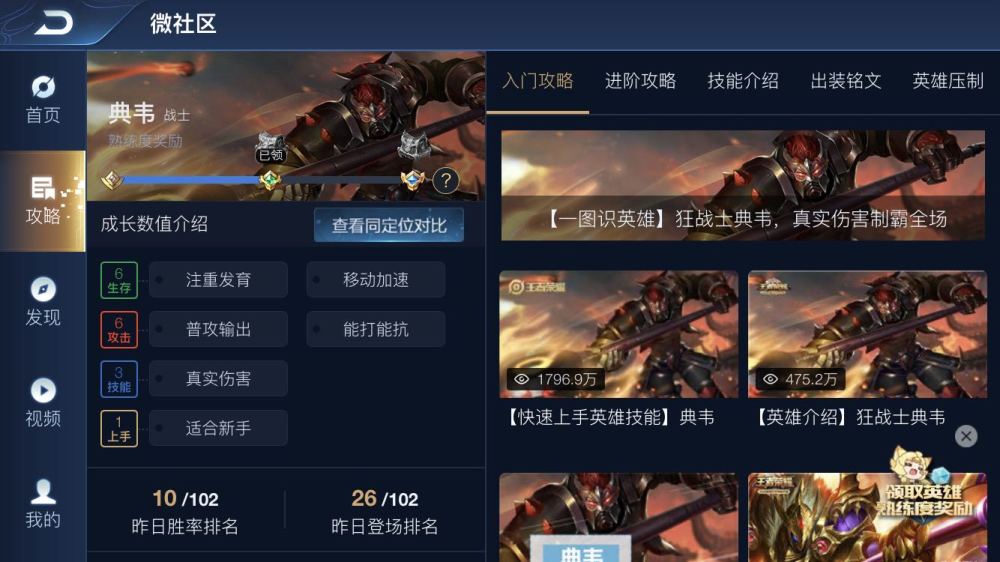Image resolution: width=1000 pixels, height=562 pixels.
Task: Click the 查看同定位对比 button
Action: 389,225
